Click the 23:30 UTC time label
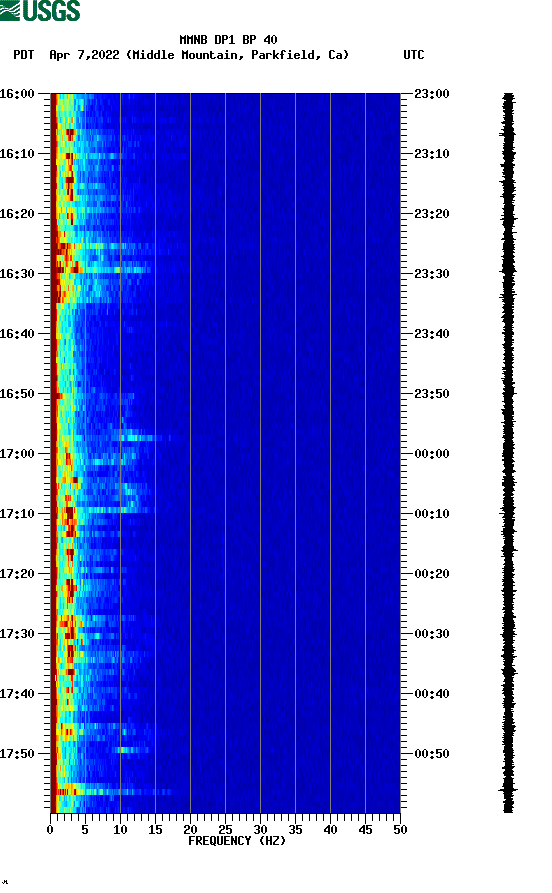This screenshot has height=893, width=552. point(432,274)
